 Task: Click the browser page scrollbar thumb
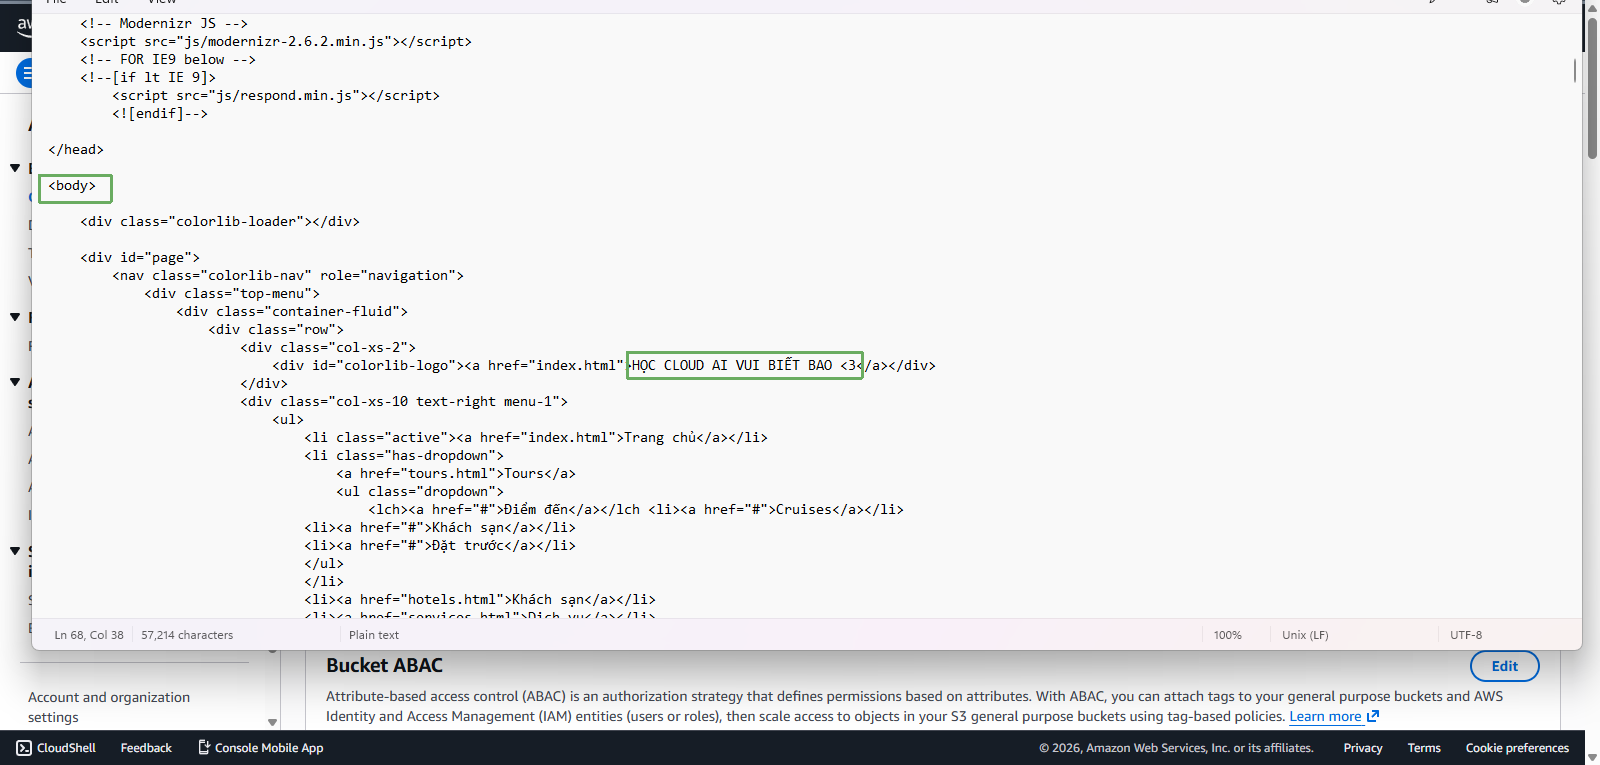tap(1592, 90)
